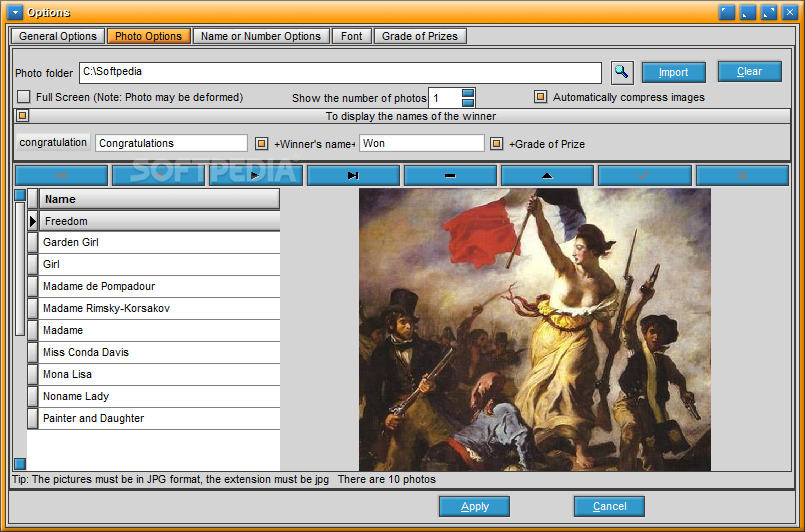
Task: Switch to Name or Number Options tab
Action: tap(261, 36)
